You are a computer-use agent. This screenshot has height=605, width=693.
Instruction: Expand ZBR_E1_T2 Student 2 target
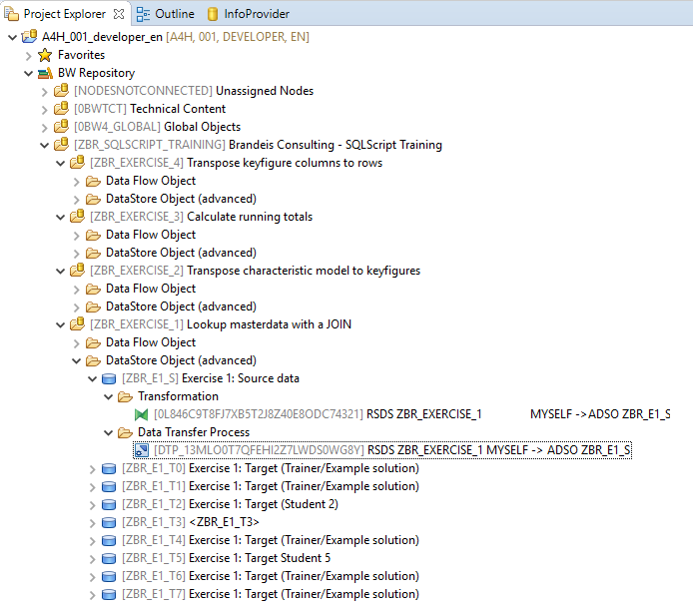pyautogui.click(x=92, y=505)
